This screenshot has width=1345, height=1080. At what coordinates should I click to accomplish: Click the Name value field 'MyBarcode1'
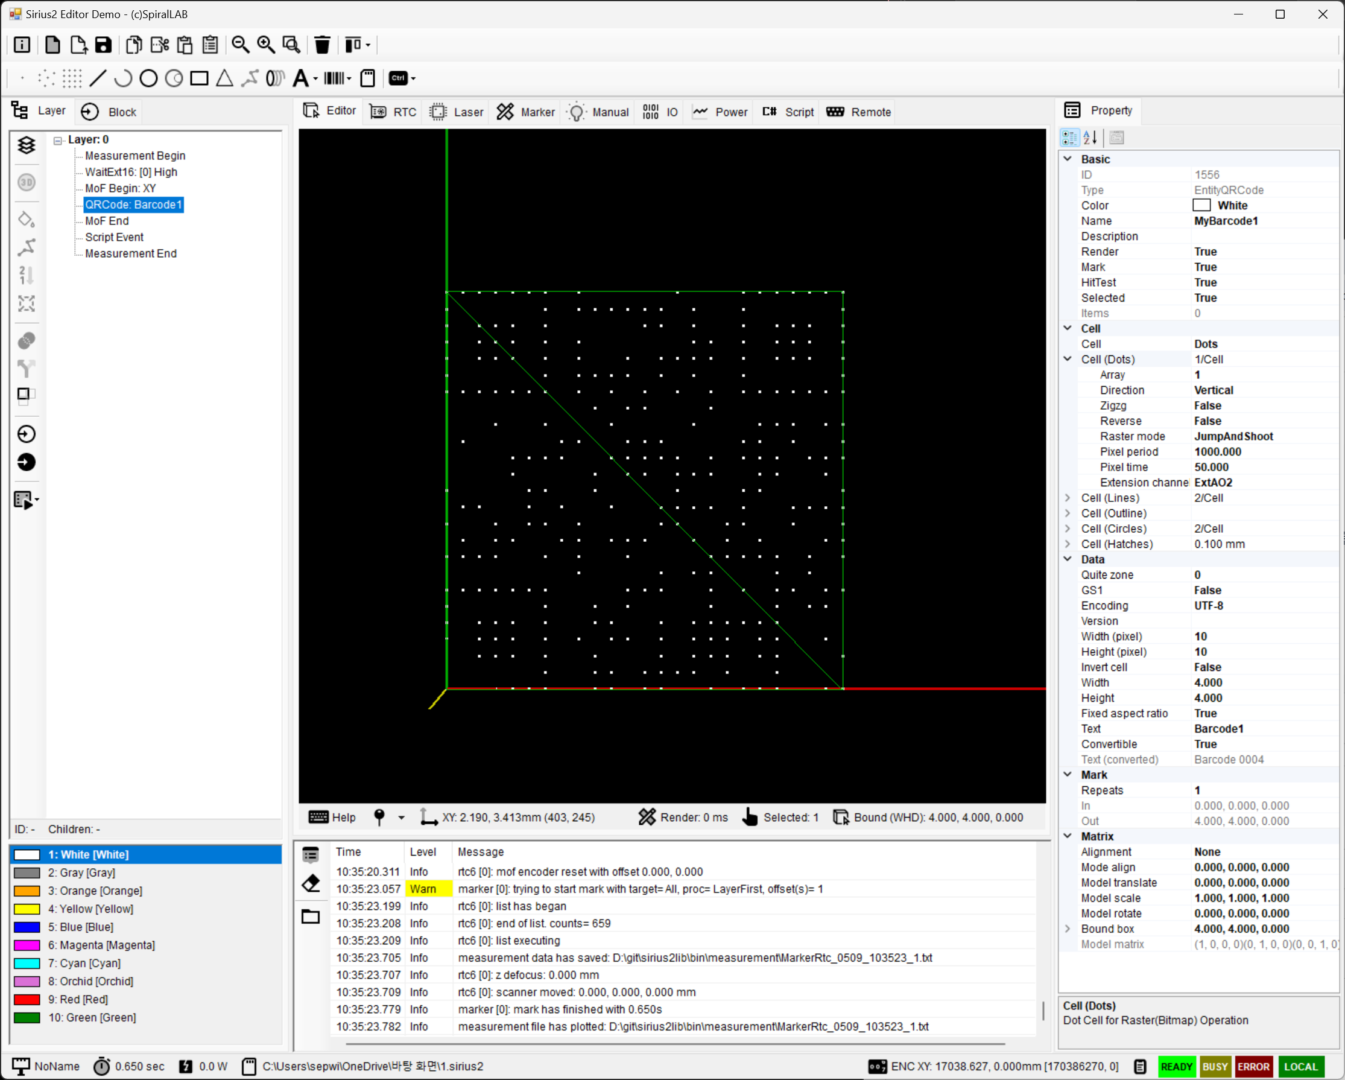pos(1265,221)
